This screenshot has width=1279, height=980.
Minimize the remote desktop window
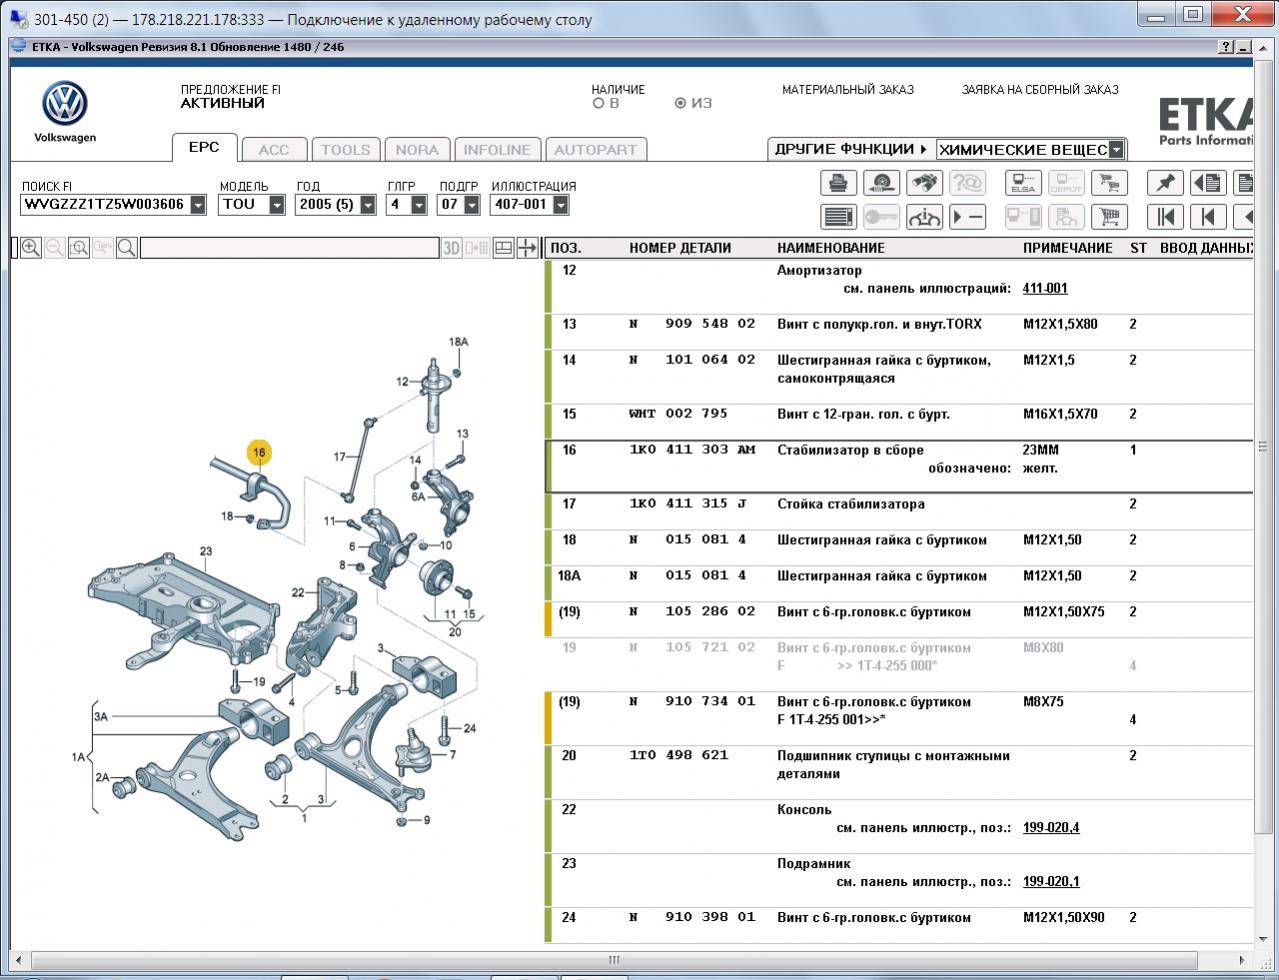coord(1157,15)
